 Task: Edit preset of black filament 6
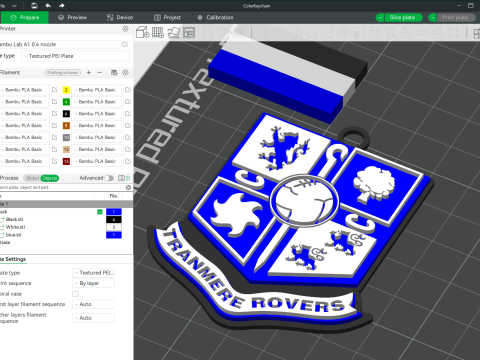point(128,114)
